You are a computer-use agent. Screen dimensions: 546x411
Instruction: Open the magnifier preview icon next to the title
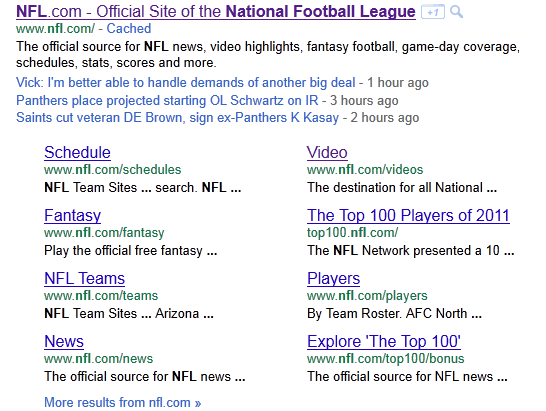coord(456,12)
